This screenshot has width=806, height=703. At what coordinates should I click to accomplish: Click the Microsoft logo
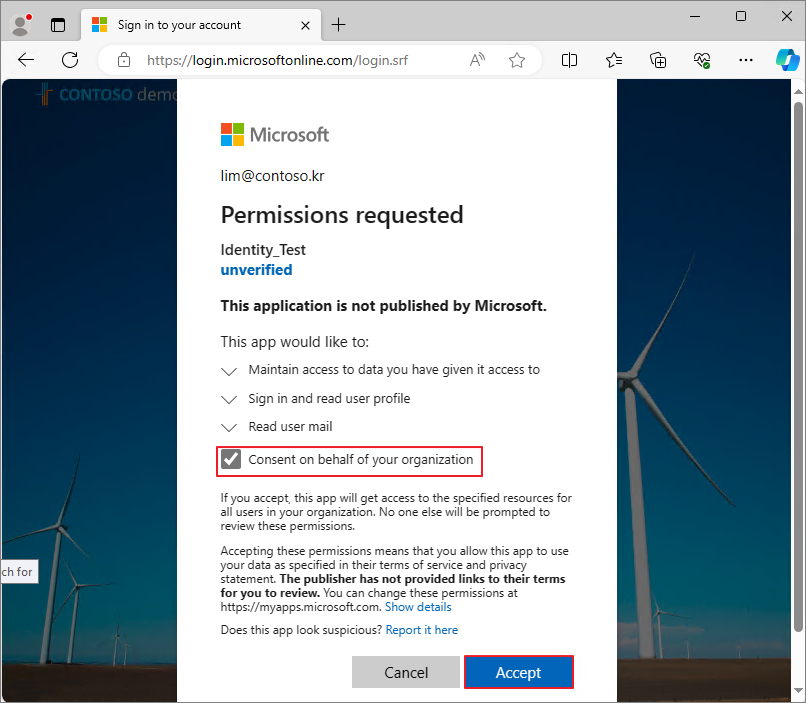click(x=275, y=135)
